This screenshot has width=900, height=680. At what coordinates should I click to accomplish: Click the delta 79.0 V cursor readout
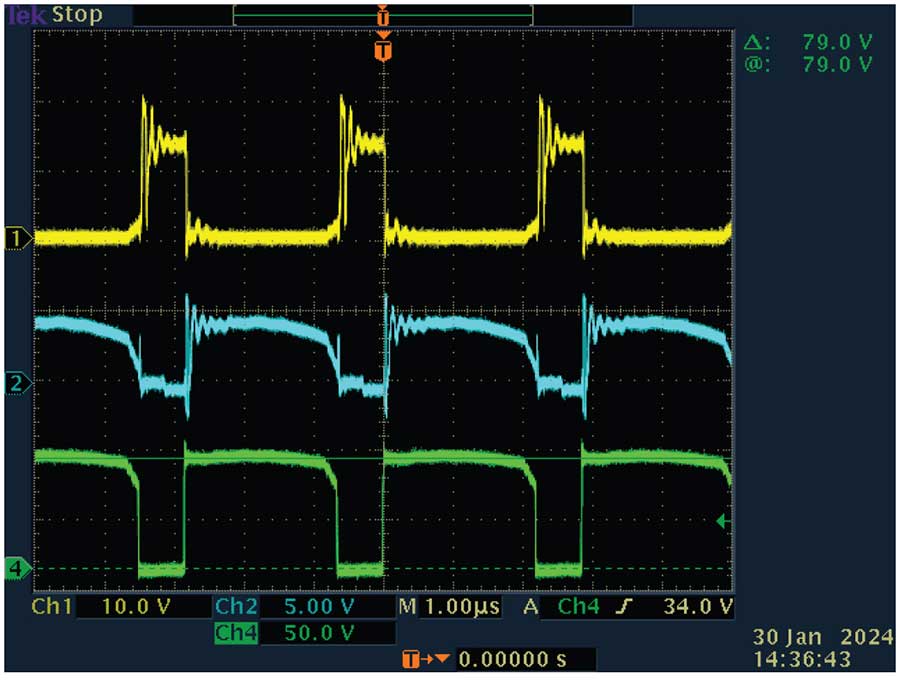pyautogui.click(x=808, y=42)
